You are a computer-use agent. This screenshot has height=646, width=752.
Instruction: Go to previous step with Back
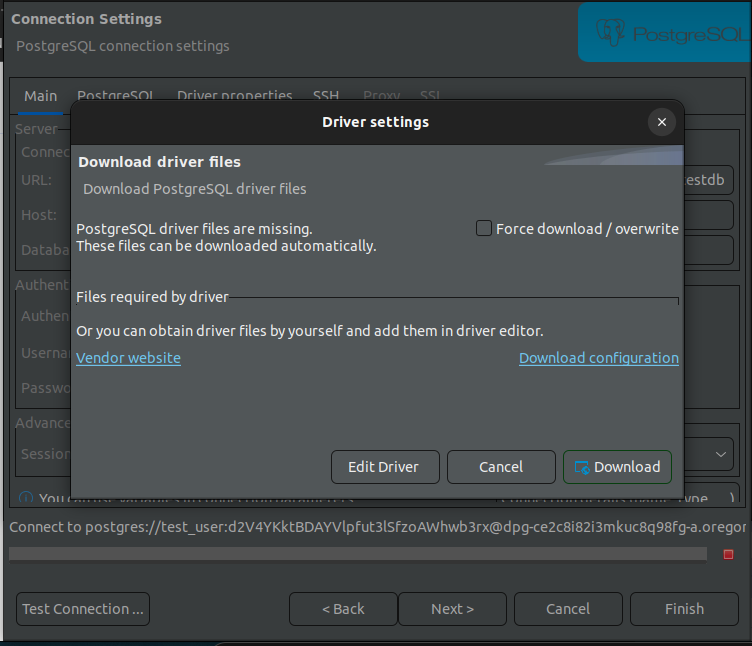(343, 609)
